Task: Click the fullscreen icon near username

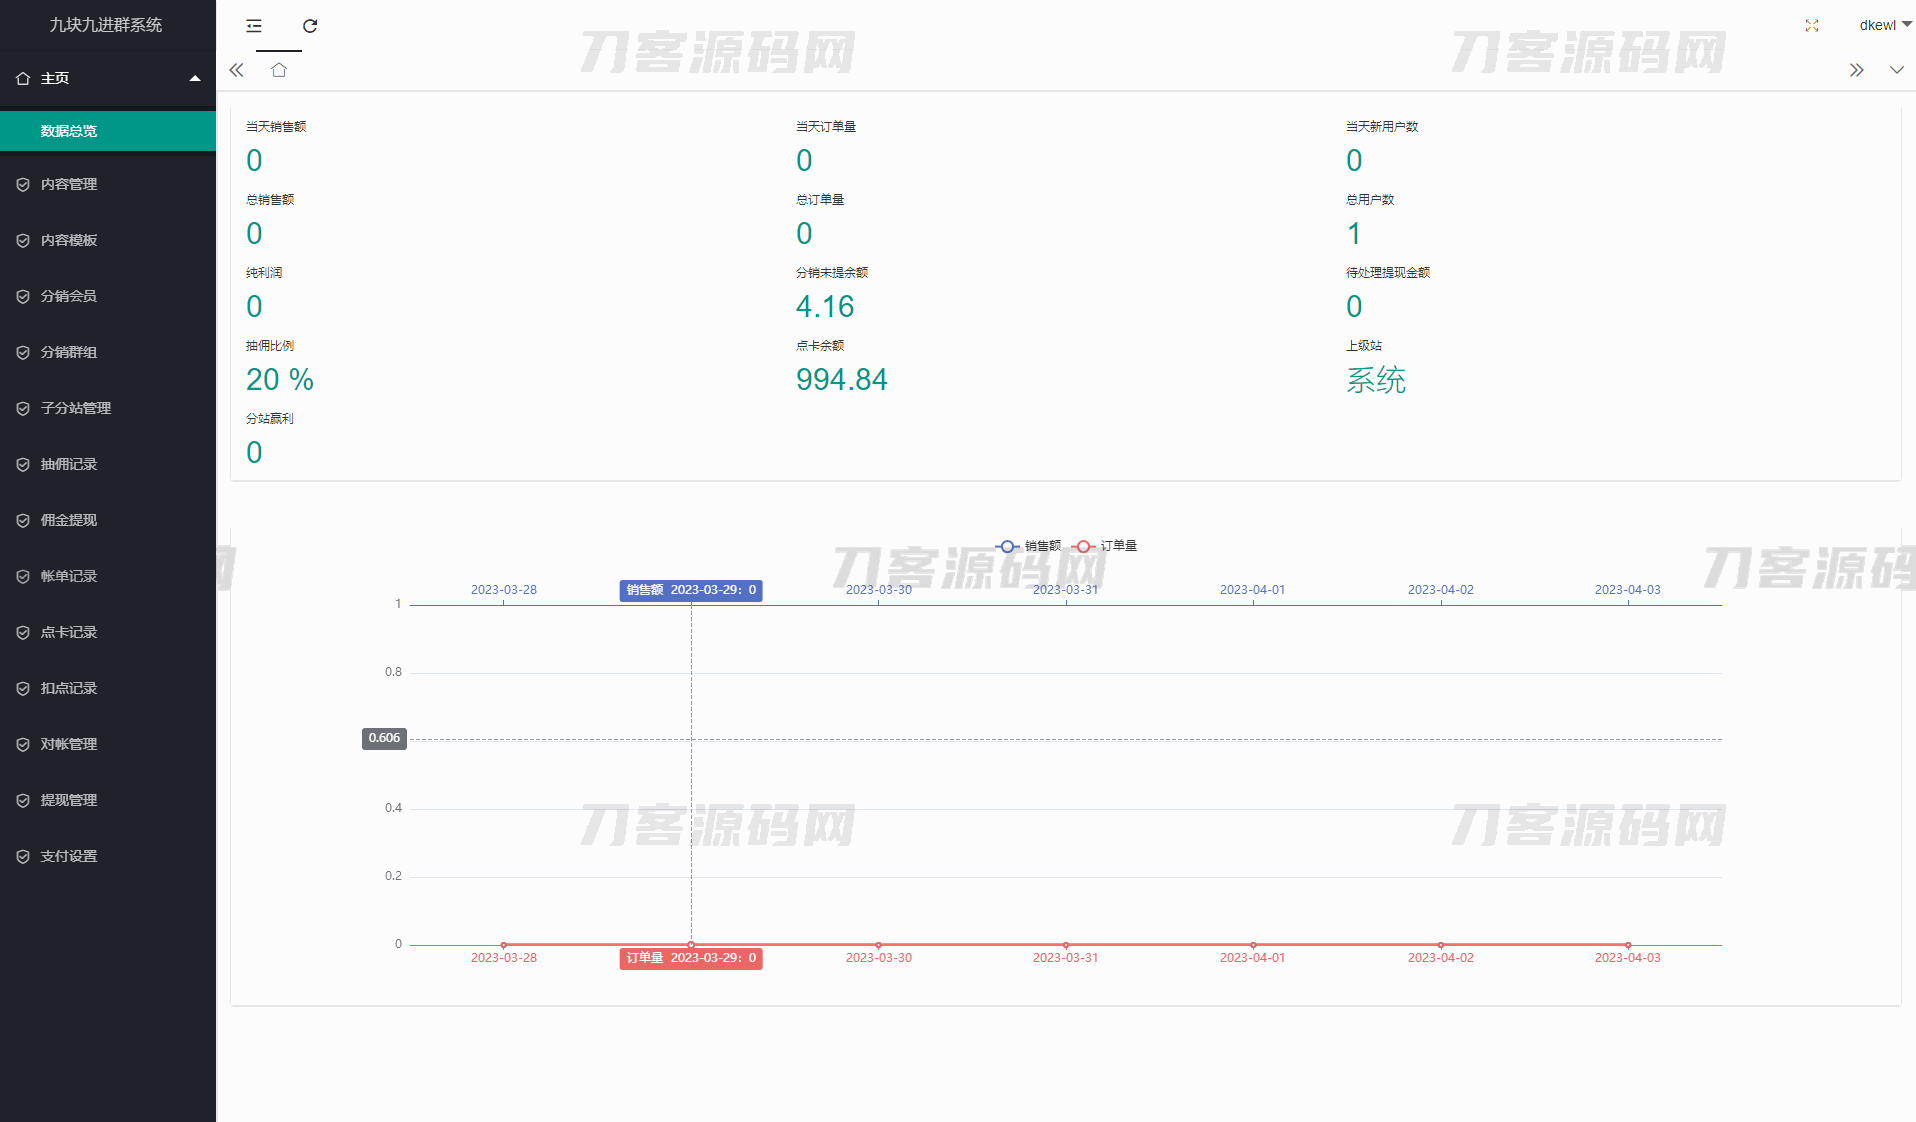Action: [x=1811, y=26]
